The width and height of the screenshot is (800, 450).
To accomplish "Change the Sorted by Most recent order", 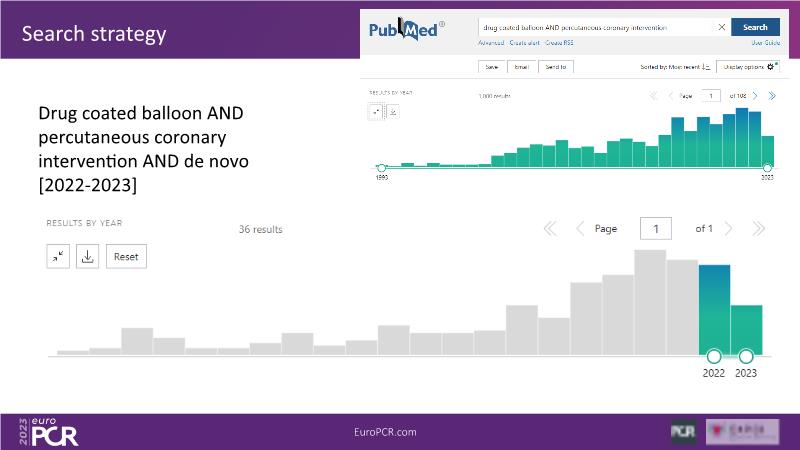I will 675,67.
